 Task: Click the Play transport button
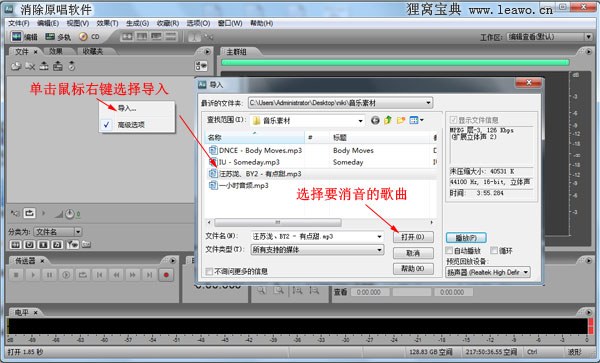(33, 275)
